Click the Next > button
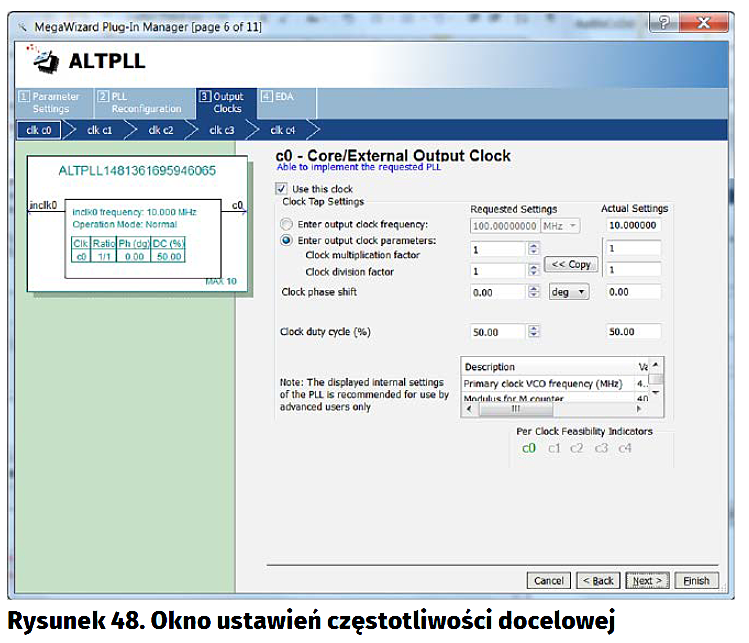Screen dimensions: 749x643 [x=647, y=580]
